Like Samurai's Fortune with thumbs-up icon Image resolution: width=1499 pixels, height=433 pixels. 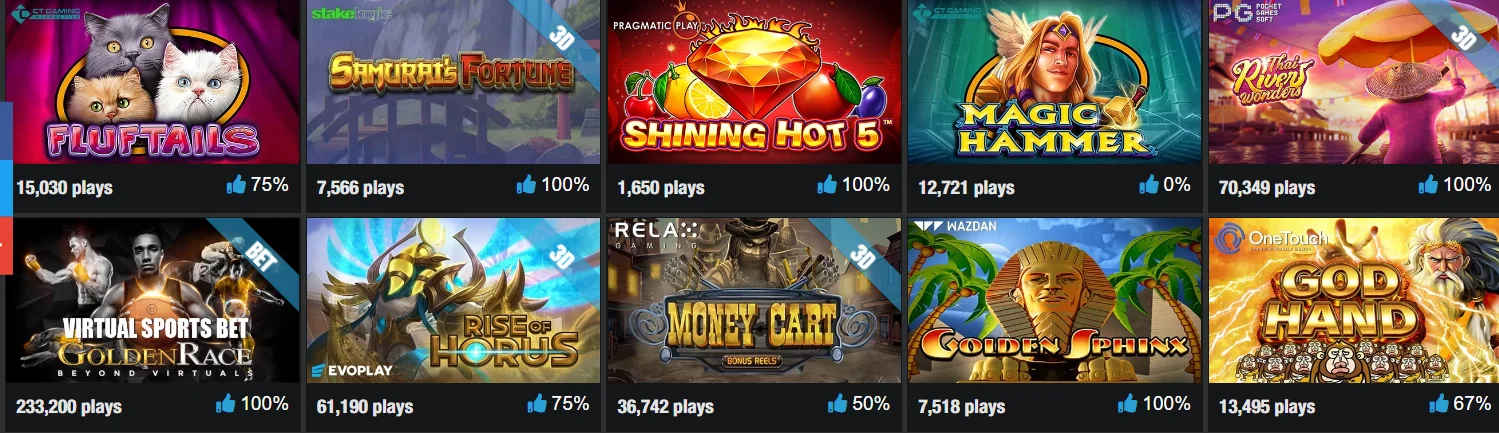pos(526,184)
